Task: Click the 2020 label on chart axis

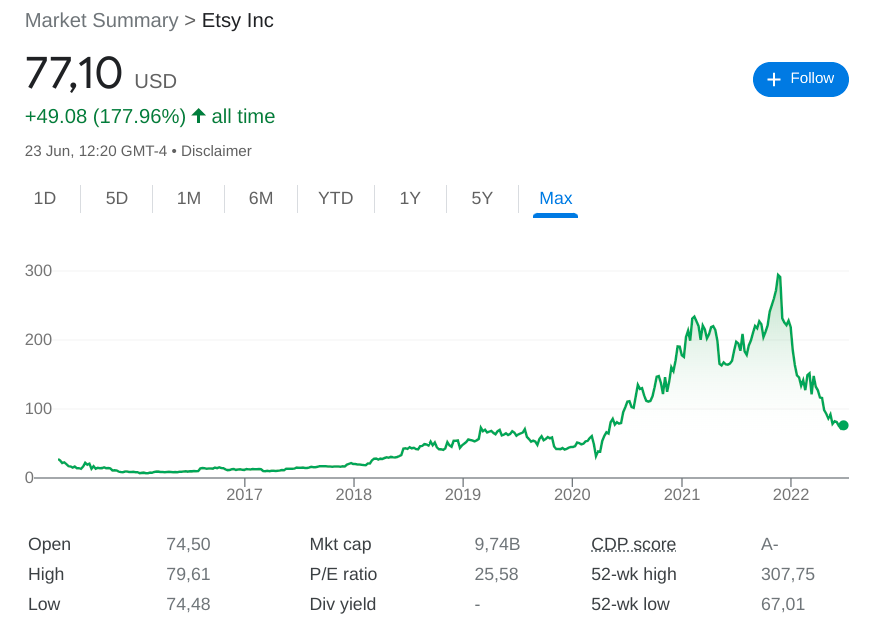Action: click(x=572, y=494)
